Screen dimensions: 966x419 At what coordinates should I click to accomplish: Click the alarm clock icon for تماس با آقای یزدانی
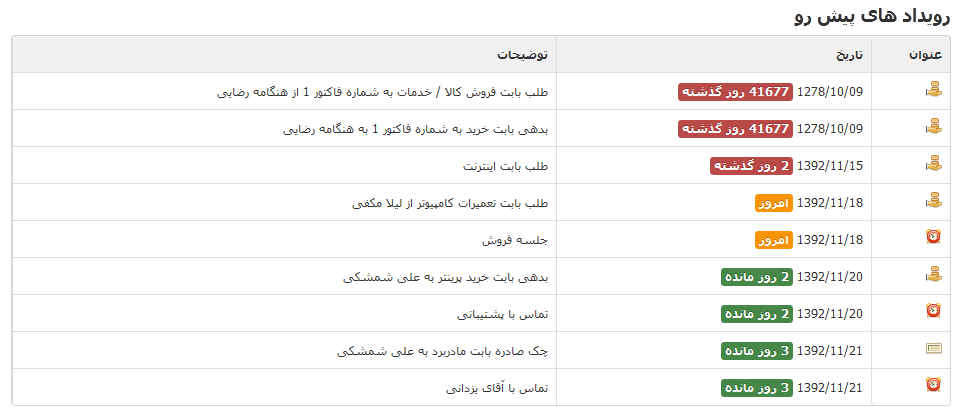[x=933, y=386]
